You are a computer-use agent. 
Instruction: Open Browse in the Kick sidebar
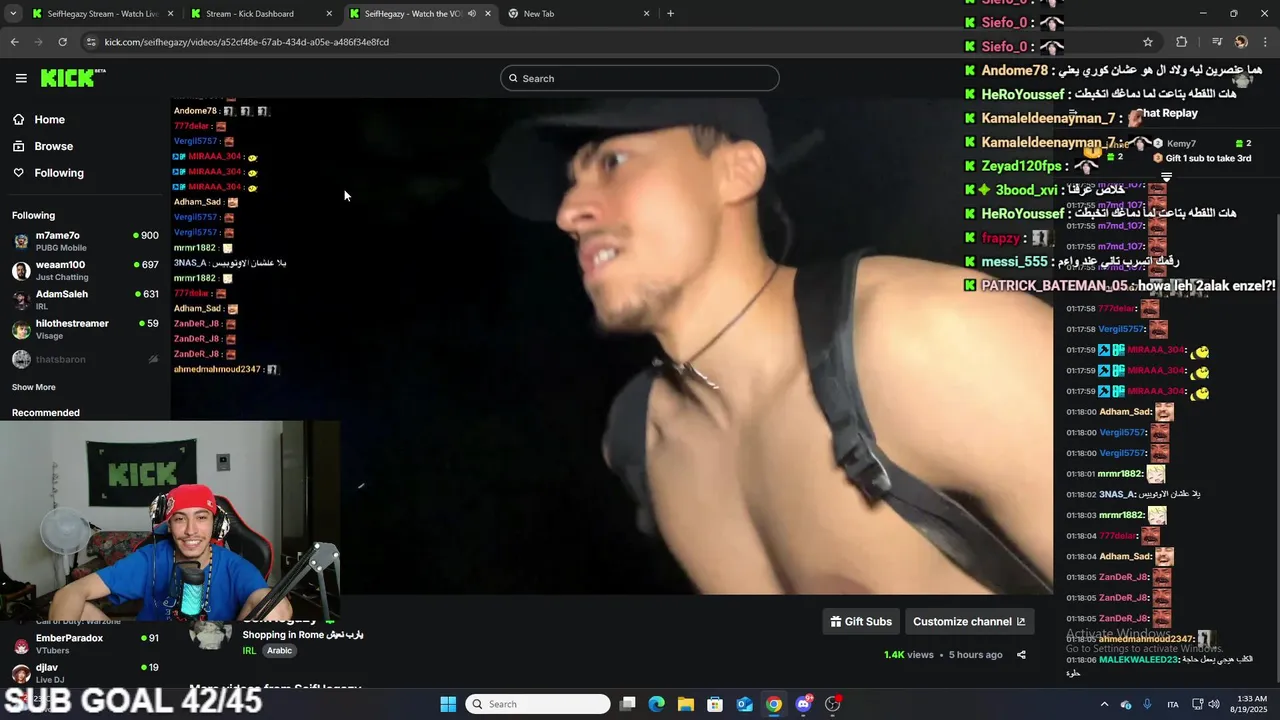pyautogui.click(x=53, y=146)
